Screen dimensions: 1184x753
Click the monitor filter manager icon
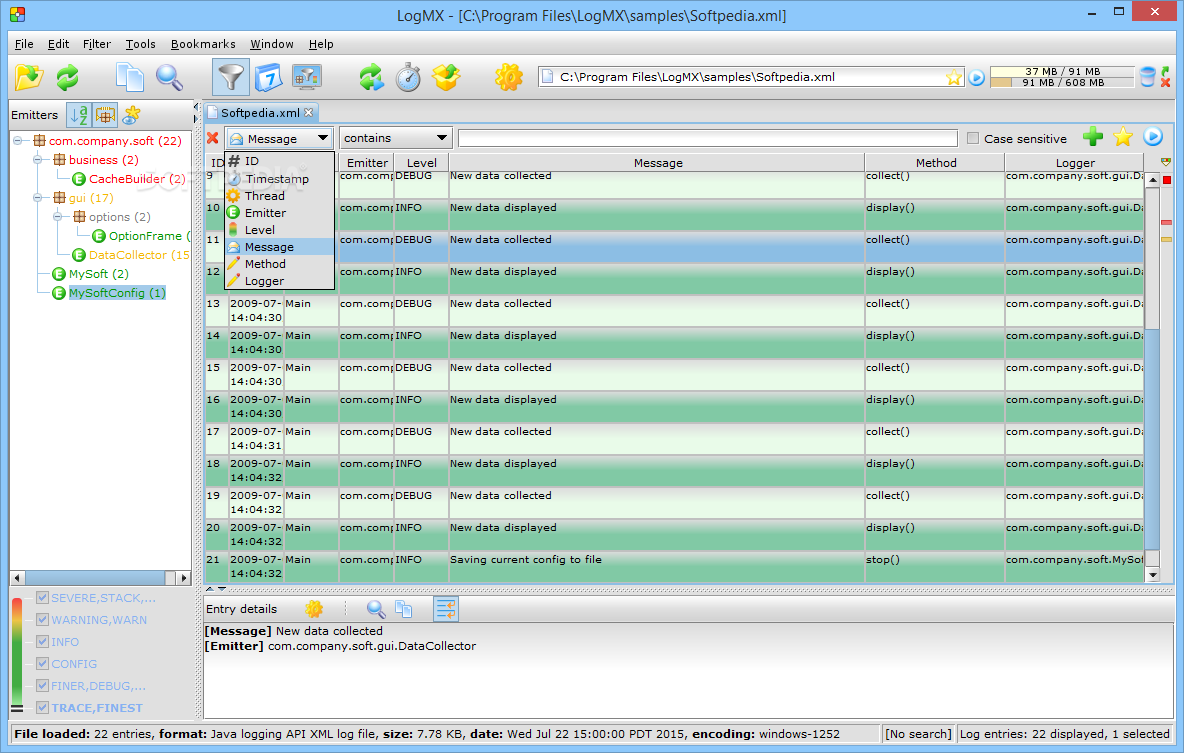click(x=307, y=77)
